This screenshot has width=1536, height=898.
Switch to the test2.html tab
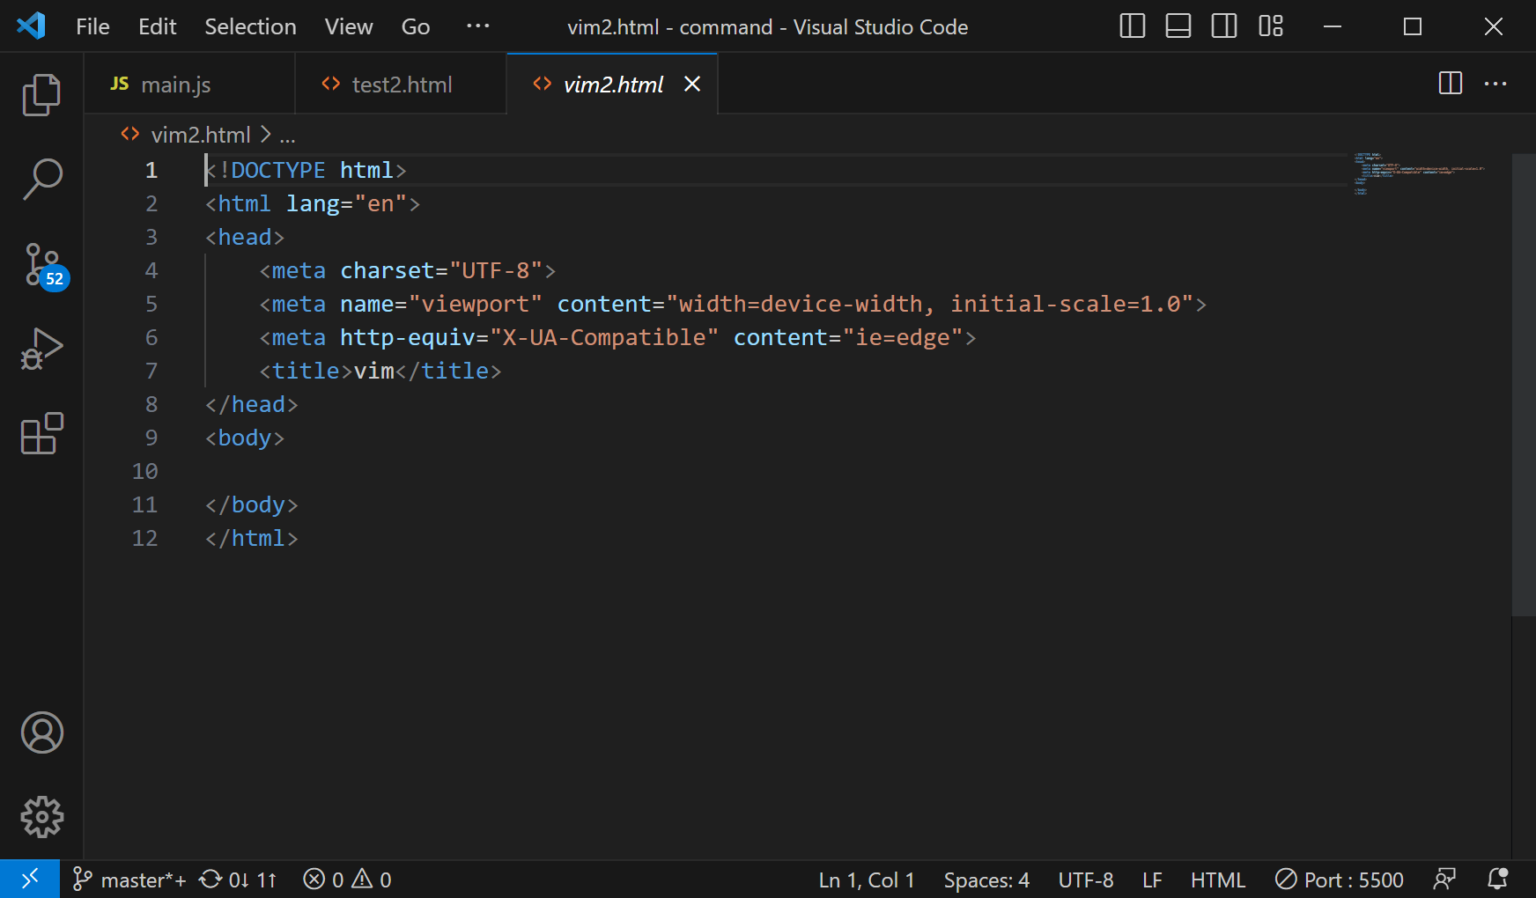point(401,84)
